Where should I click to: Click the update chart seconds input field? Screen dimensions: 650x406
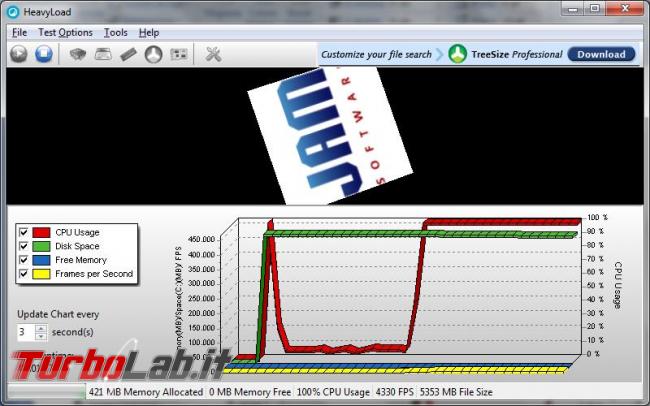click(x=26, y=332)
